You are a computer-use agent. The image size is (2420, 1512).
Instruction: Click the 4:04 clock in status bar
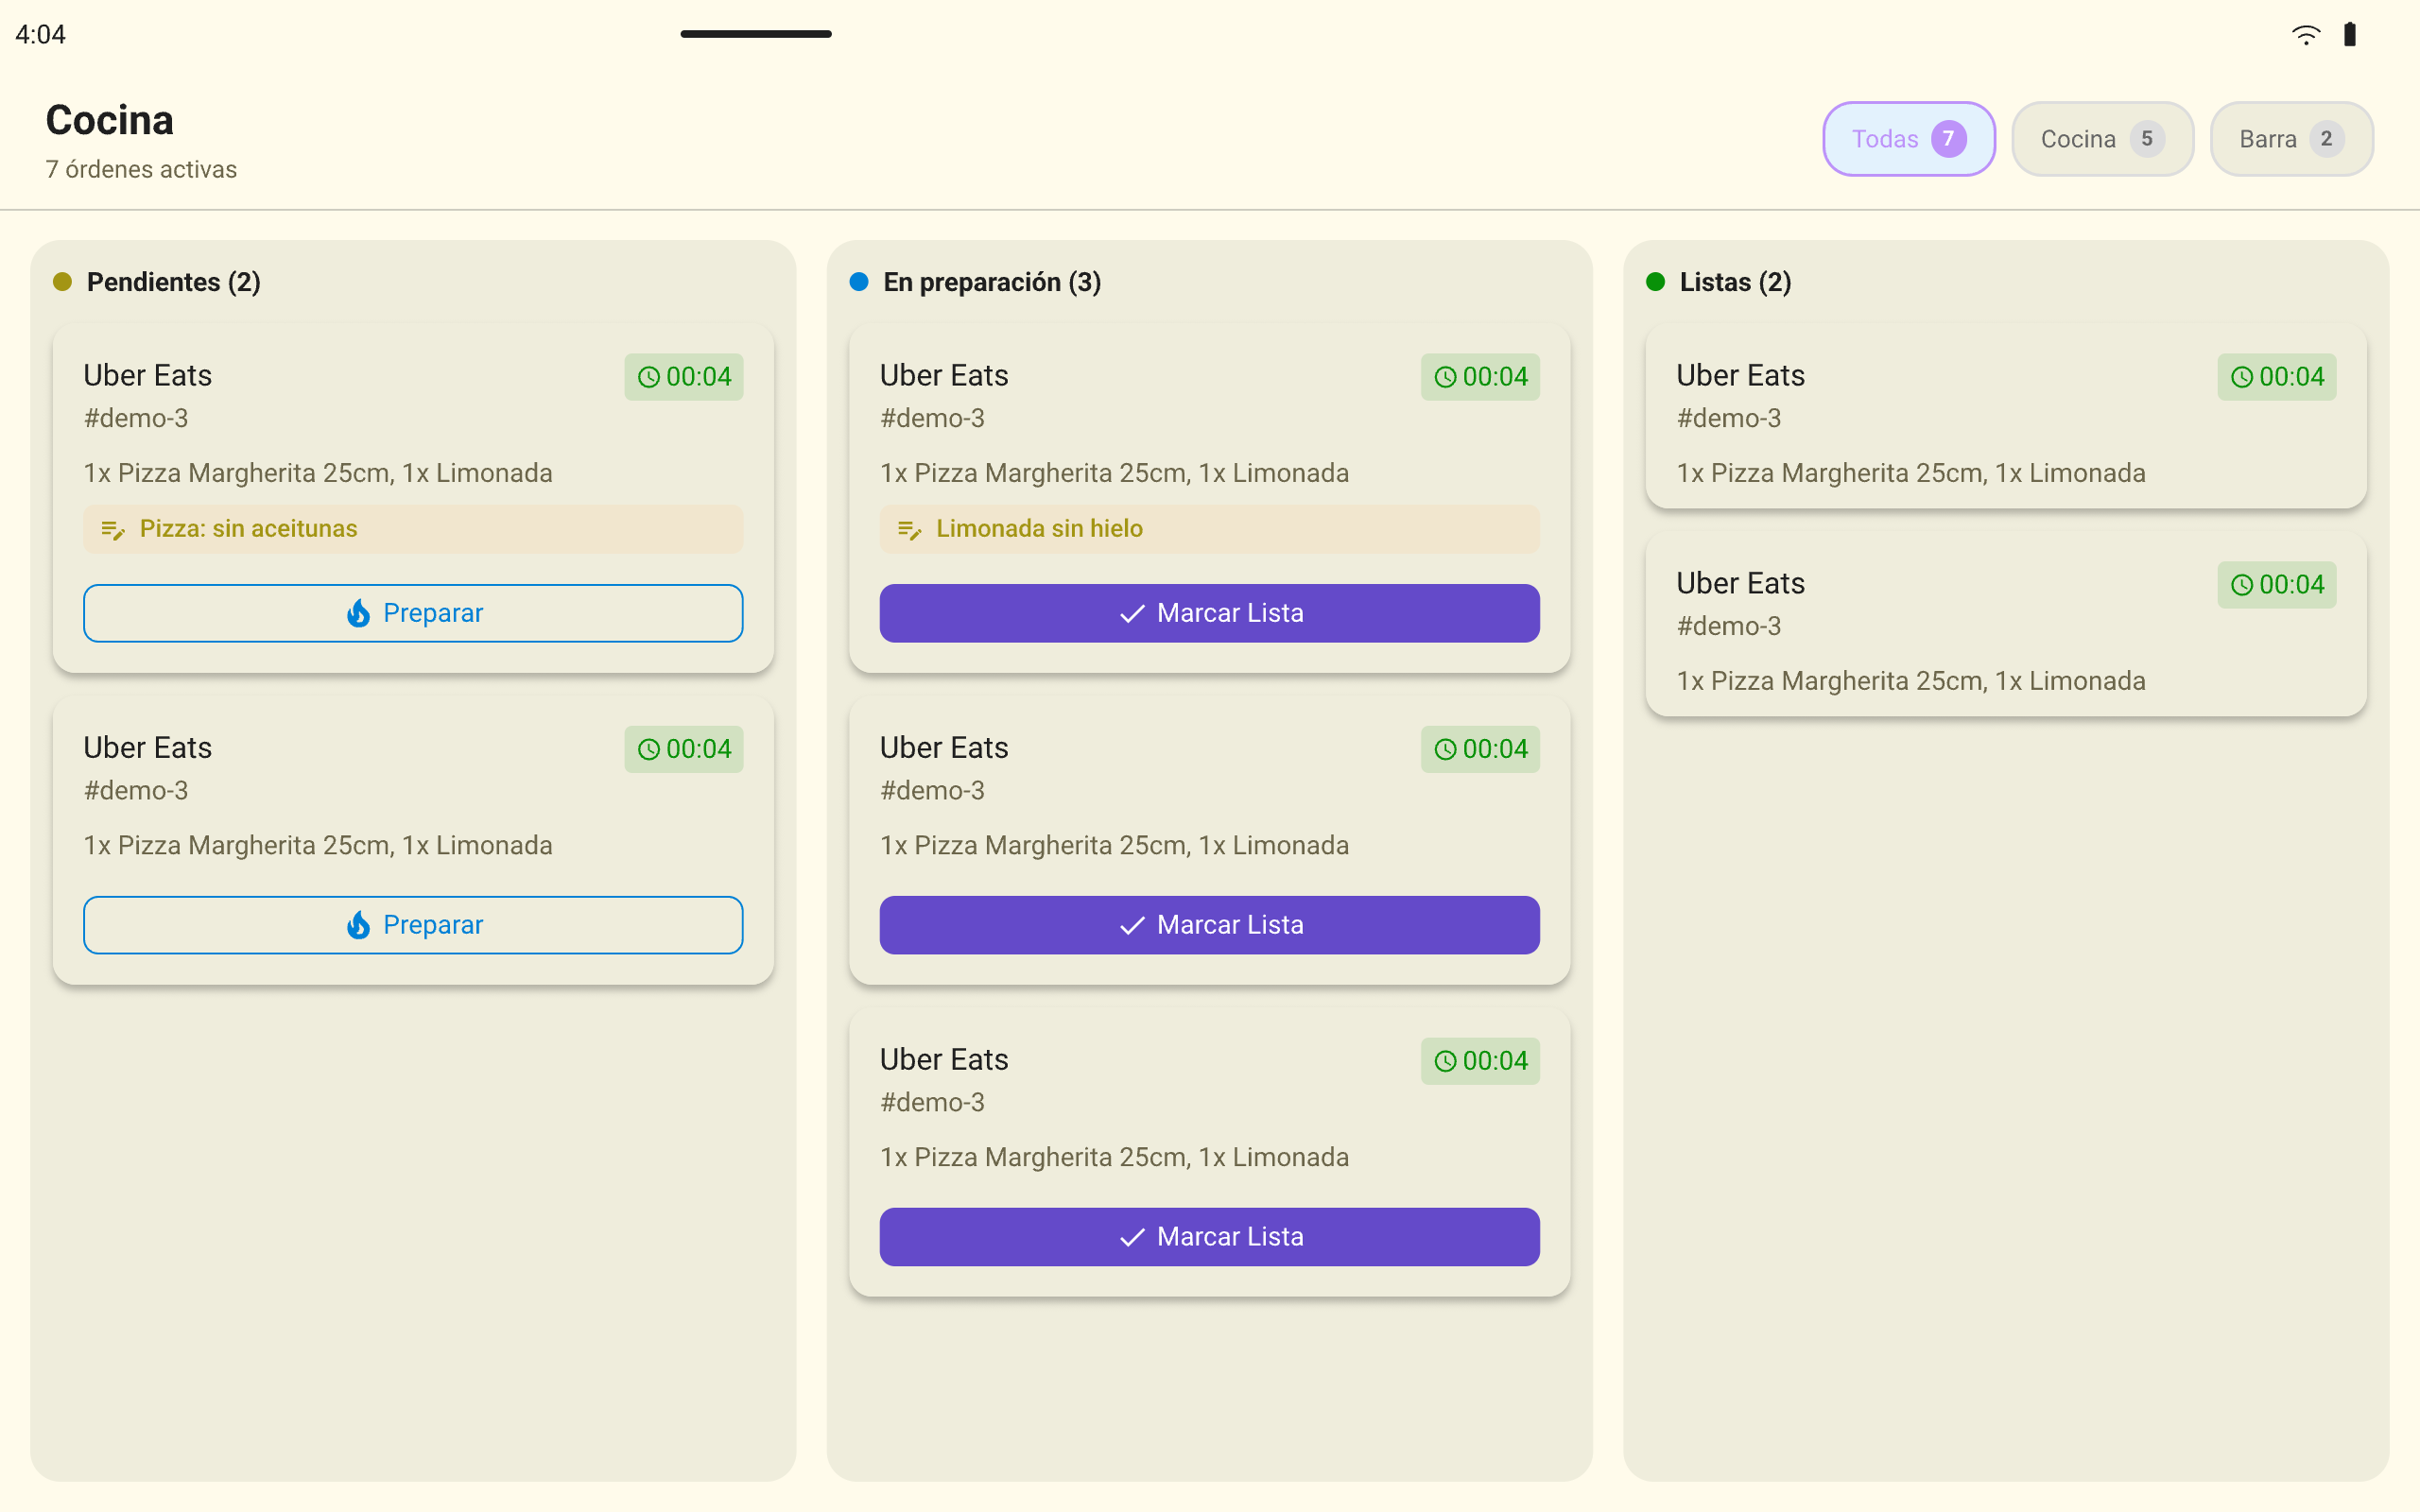41,35
